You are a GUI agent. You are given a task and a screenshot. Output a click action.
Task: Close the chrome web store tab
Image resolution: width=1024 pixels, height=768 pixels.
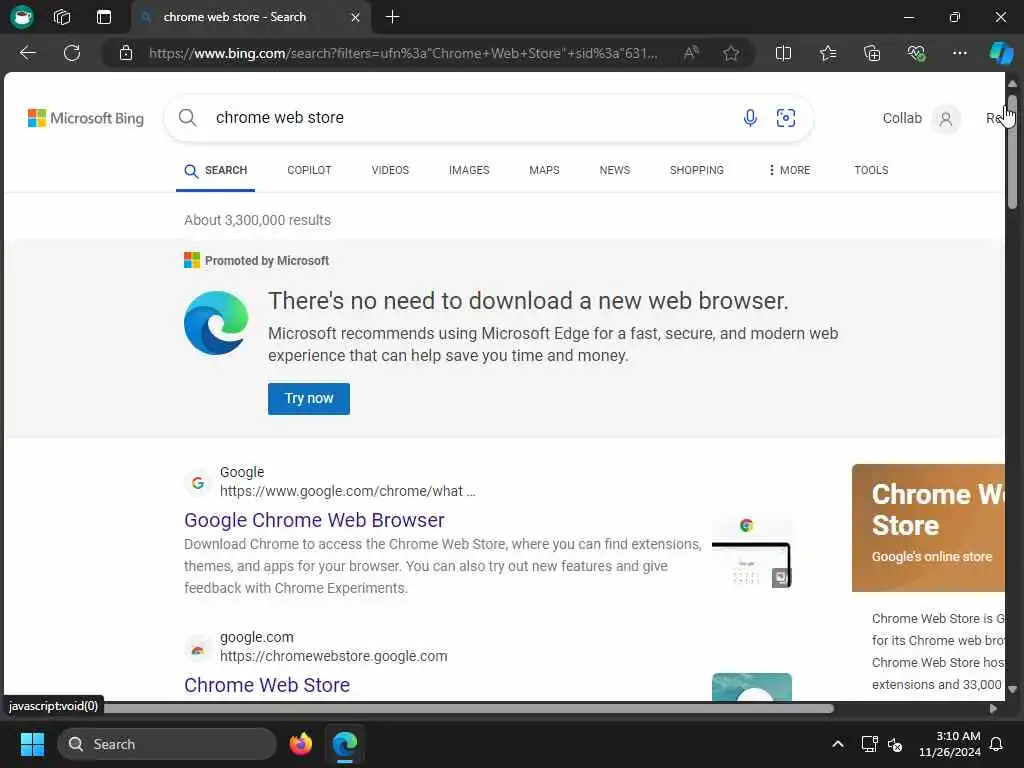coord(355,18)
